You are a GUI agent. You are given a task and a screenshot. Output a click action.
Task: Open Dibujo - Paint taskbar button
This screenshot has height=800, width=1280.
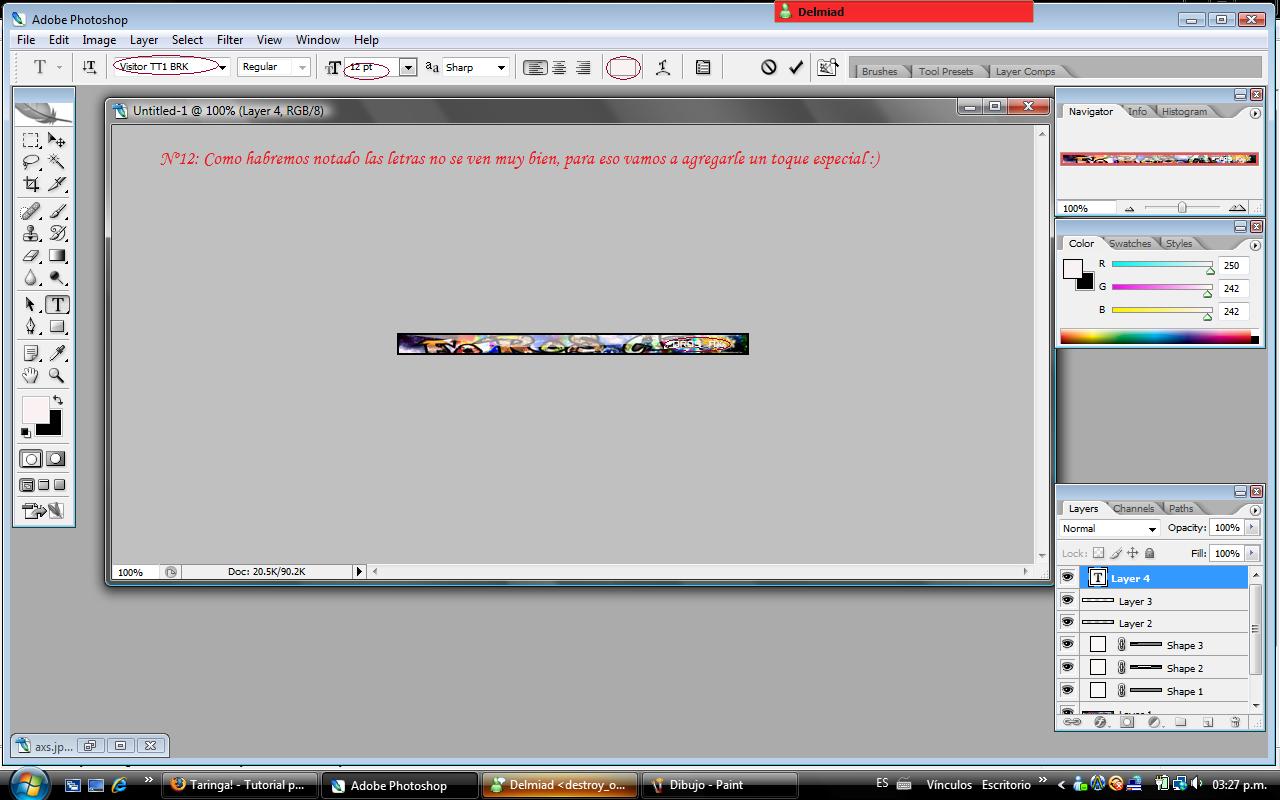(720, 785)
